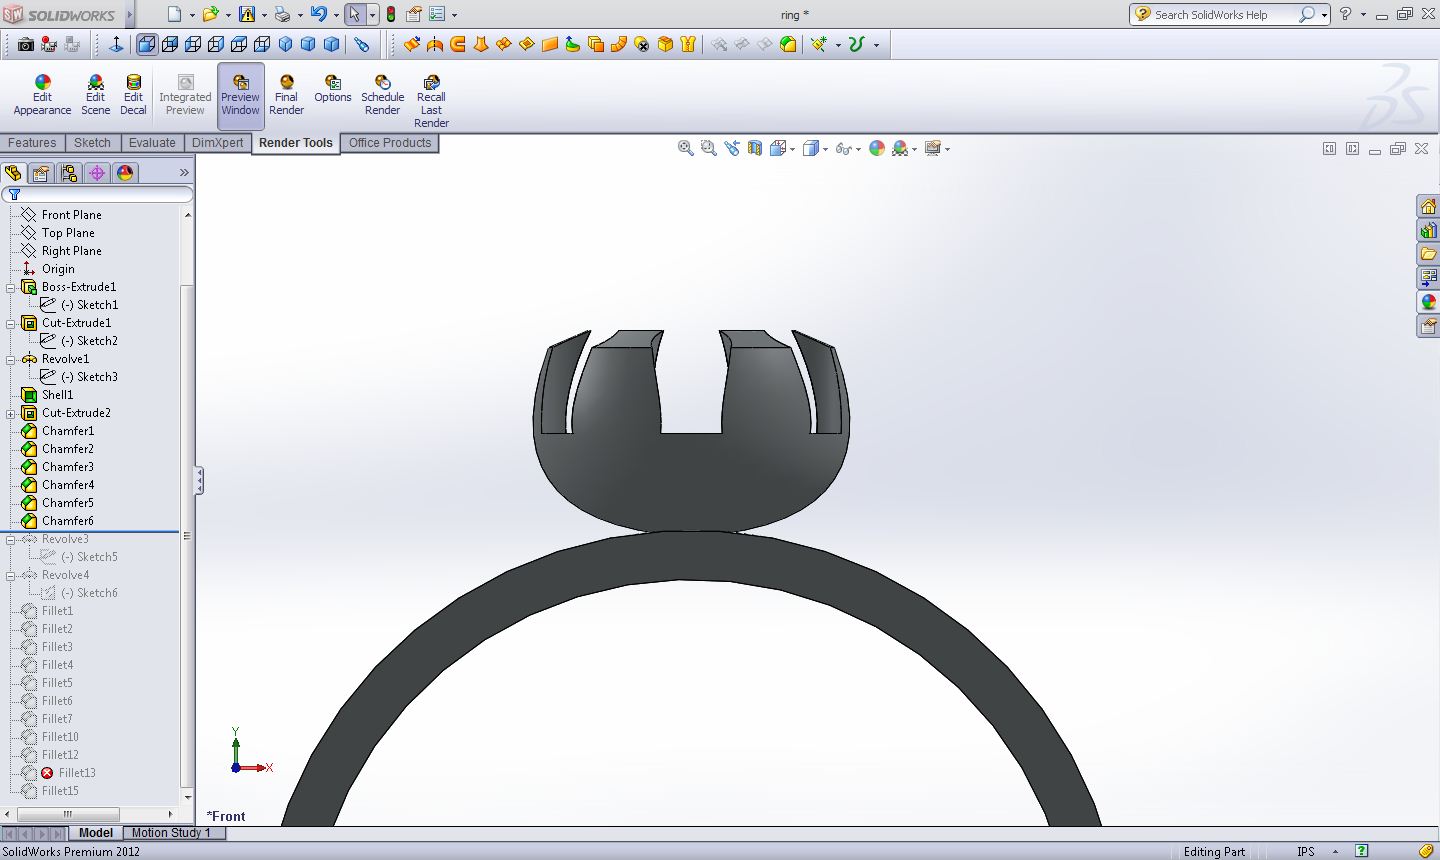Toggle the Preview Window button
The height and width of the screenshot is (860, 1440).
tap(240, 96)
